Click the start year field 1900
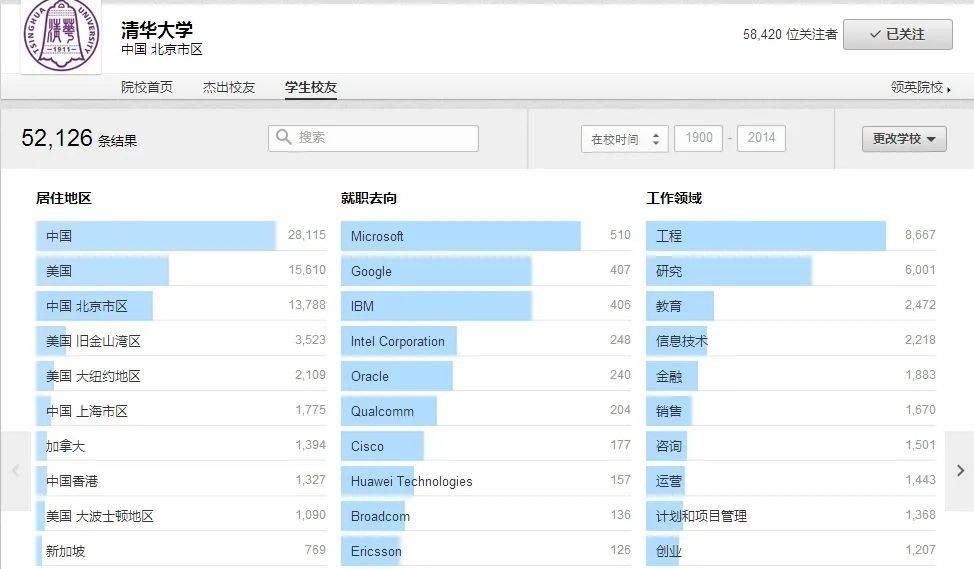This screenshot has height=569, width=974. coord(698,138)
